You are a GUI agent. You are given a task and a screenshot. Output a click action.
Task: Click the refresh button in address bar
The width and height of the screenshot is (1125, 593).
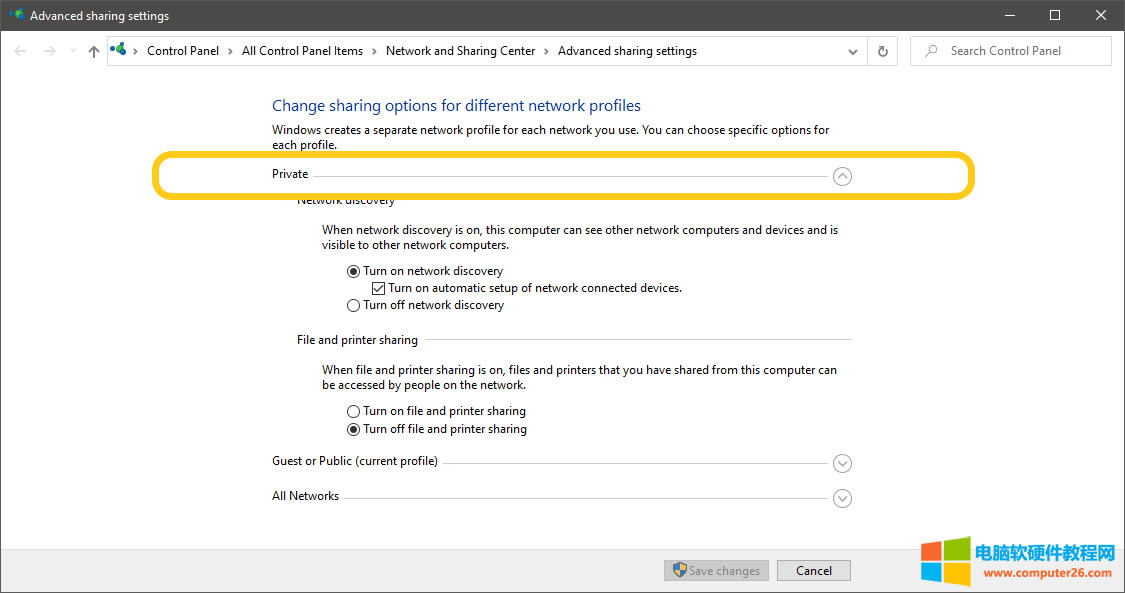pyautogui.click(x=882, y=51)
